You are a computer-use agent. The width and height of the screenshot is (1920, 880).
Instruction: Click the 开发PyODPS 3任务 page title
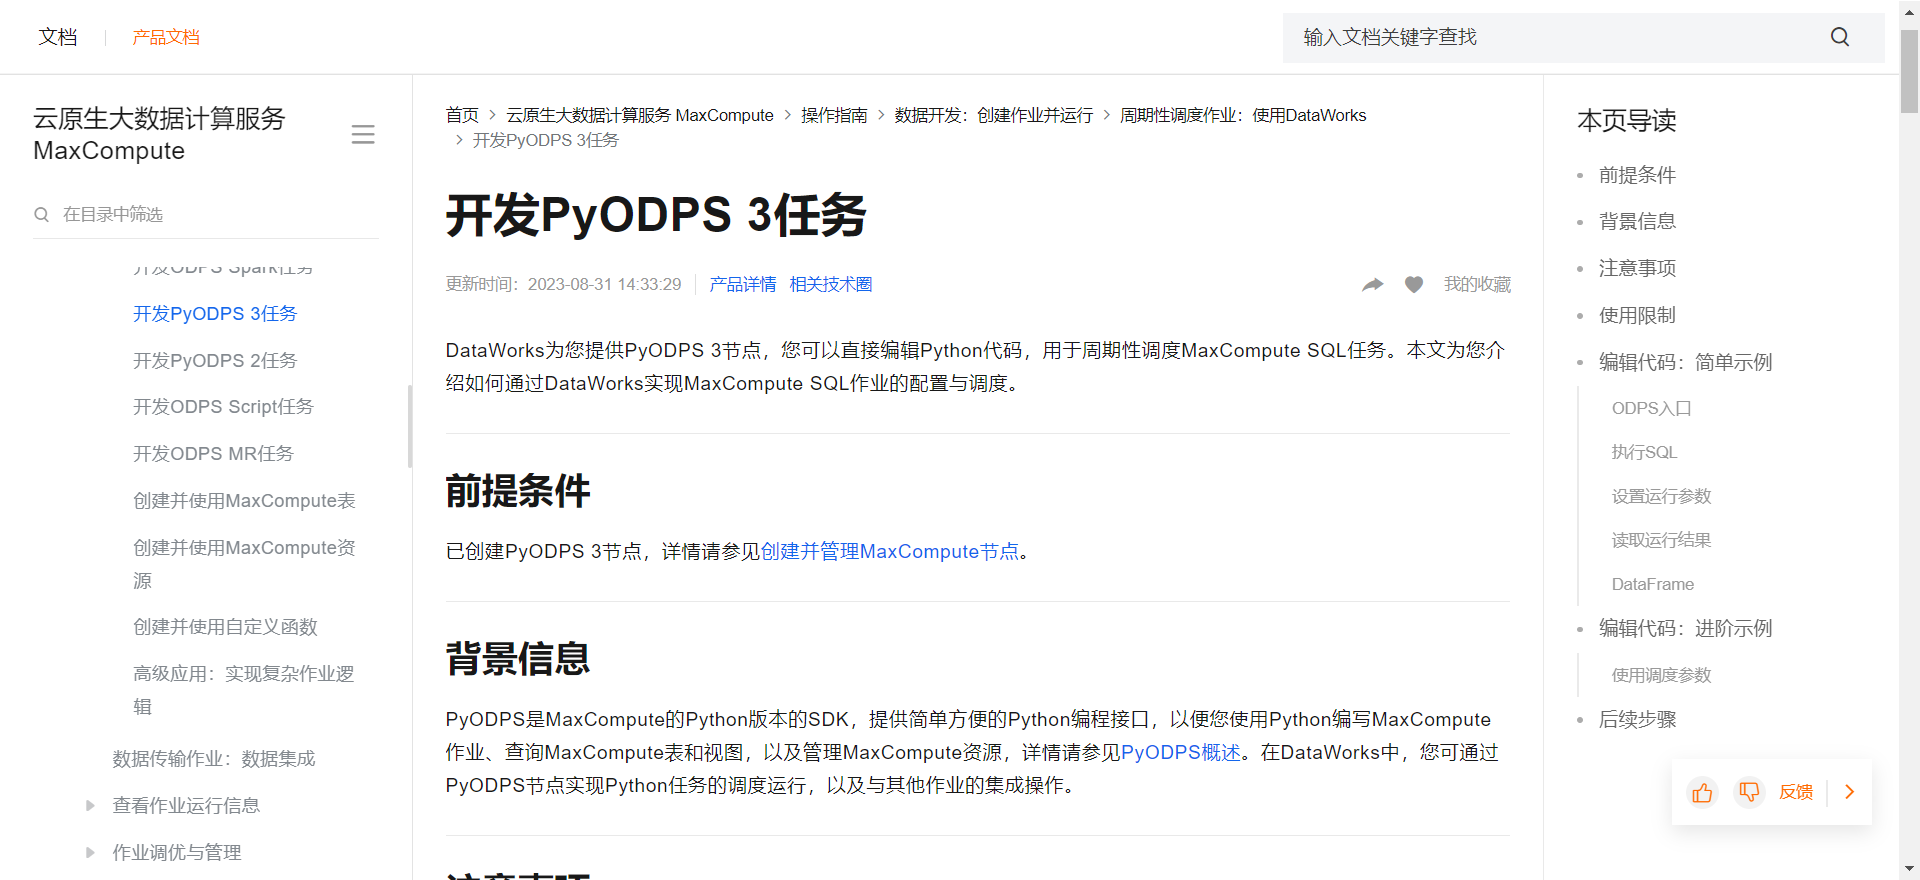[x=656, y=216]
